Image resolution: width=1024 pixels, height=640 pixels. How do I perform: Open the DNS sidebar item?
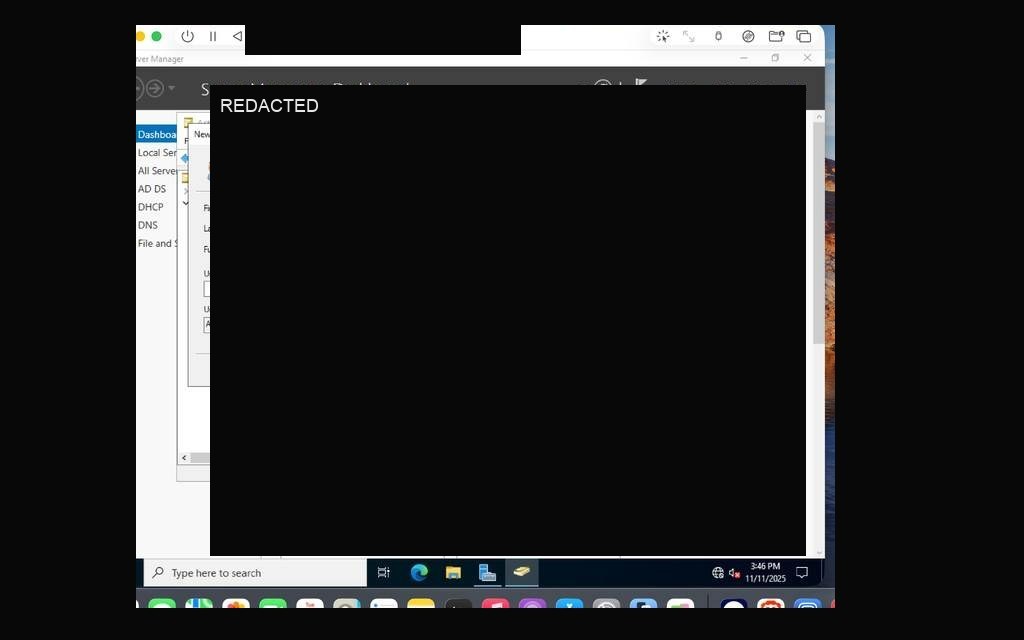tap(148, 225)
